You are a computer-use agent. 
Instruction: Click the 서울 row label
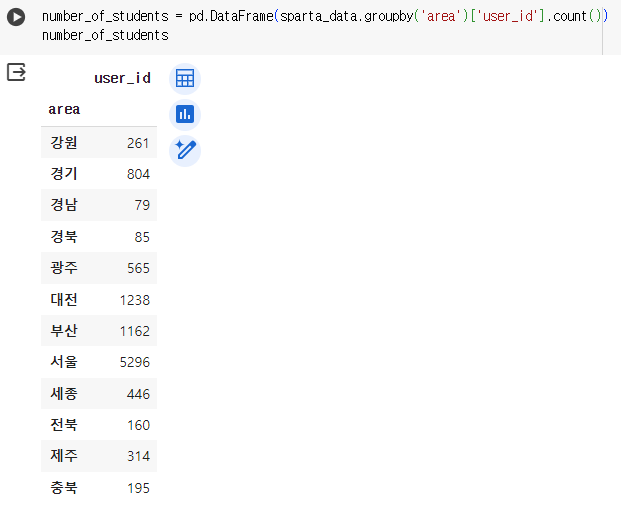coord(64,362)
